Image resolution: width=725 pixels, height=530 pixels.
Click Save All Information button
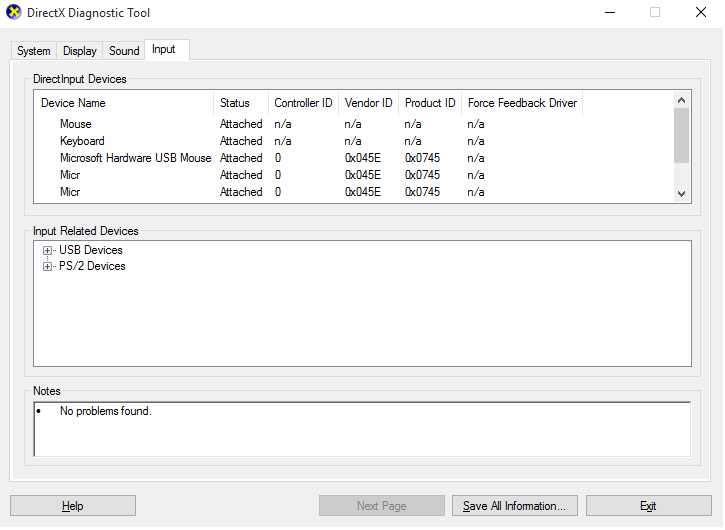click(514, 506)
